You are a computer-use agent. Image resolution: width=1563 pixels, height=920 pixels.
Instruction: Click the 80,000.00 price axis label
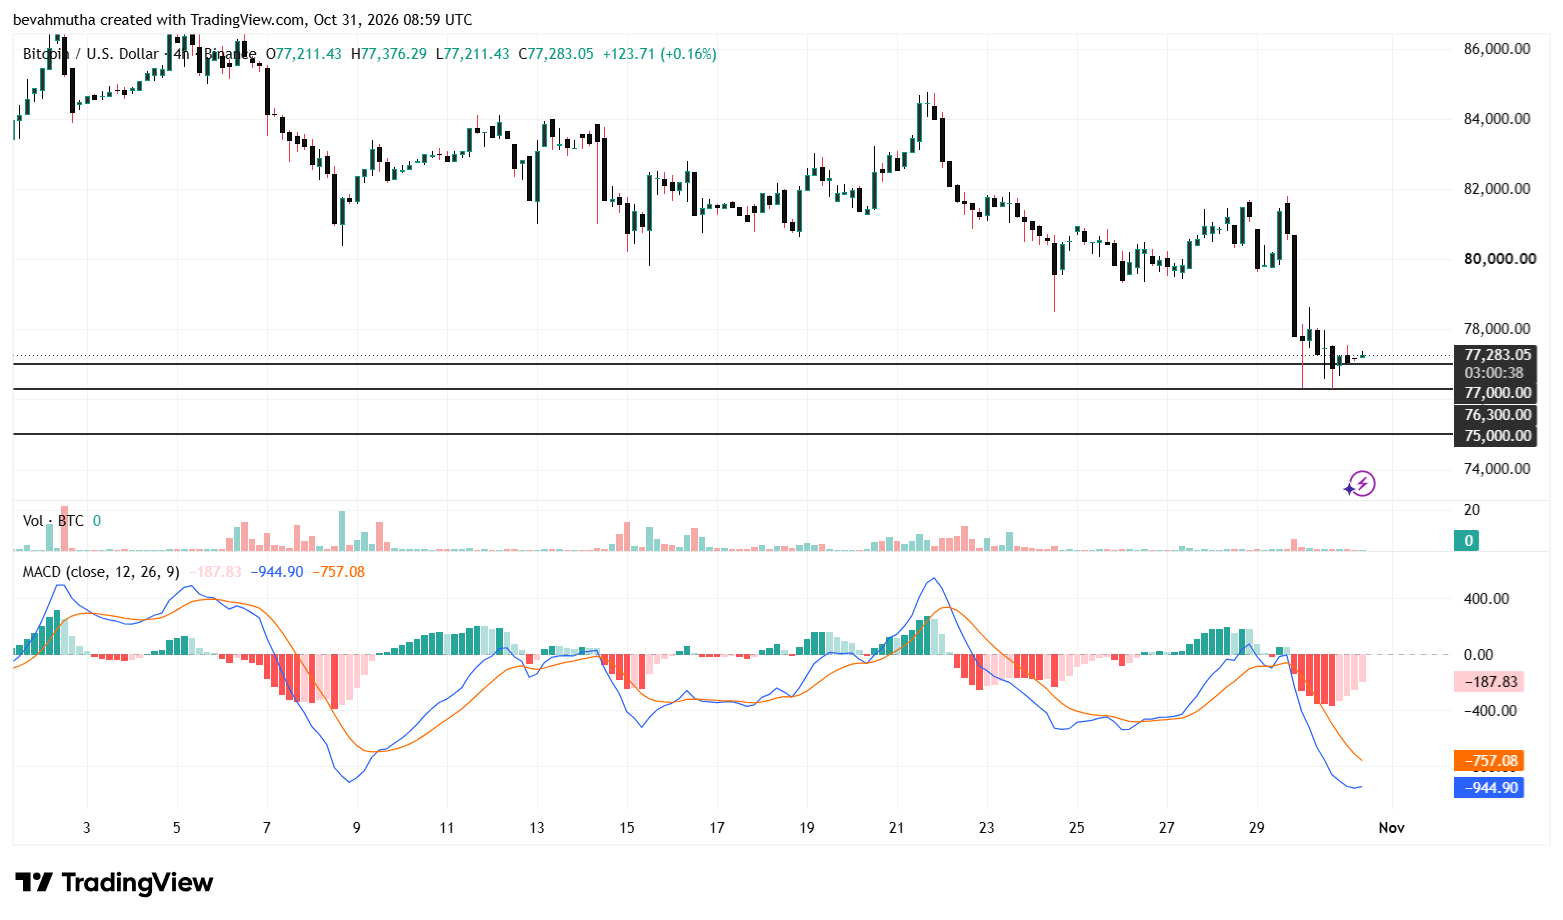1500,259
